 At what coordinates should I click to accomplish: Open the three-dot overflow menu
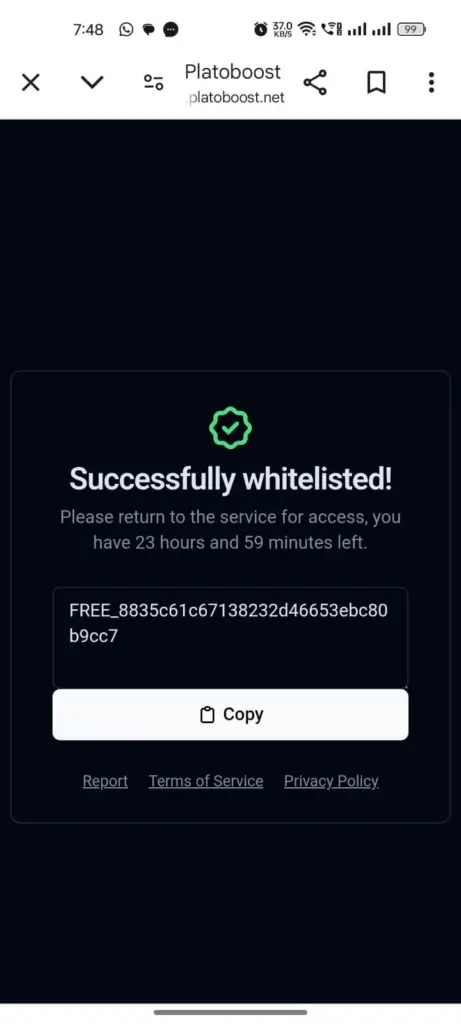431,82
